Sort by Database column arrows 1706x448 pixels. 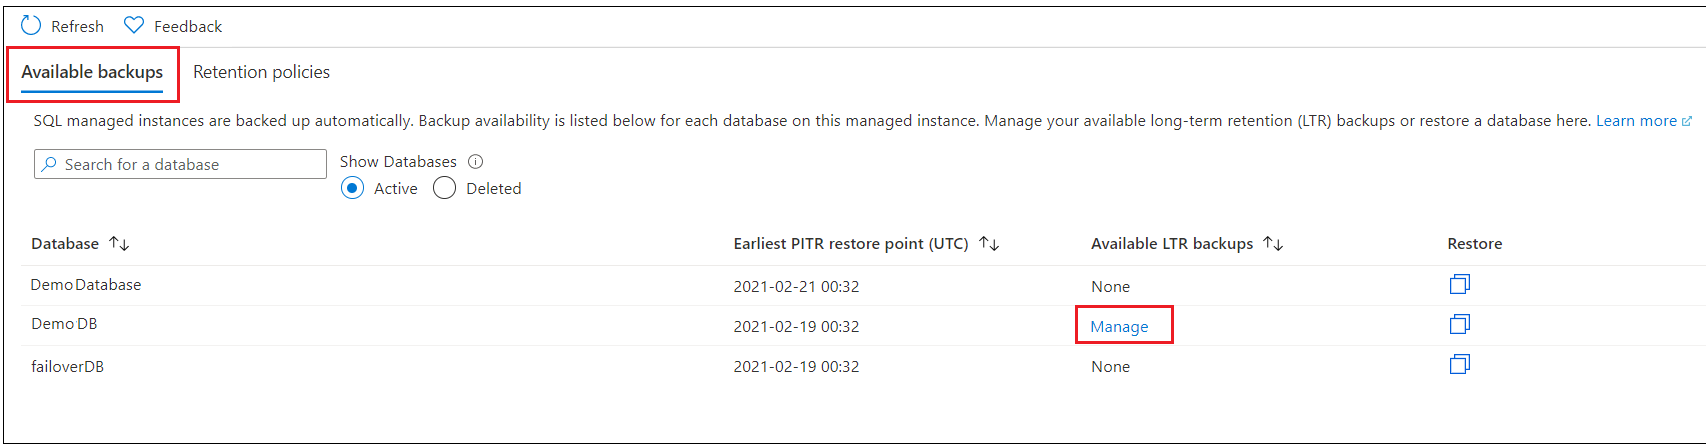tap(119, 244)
